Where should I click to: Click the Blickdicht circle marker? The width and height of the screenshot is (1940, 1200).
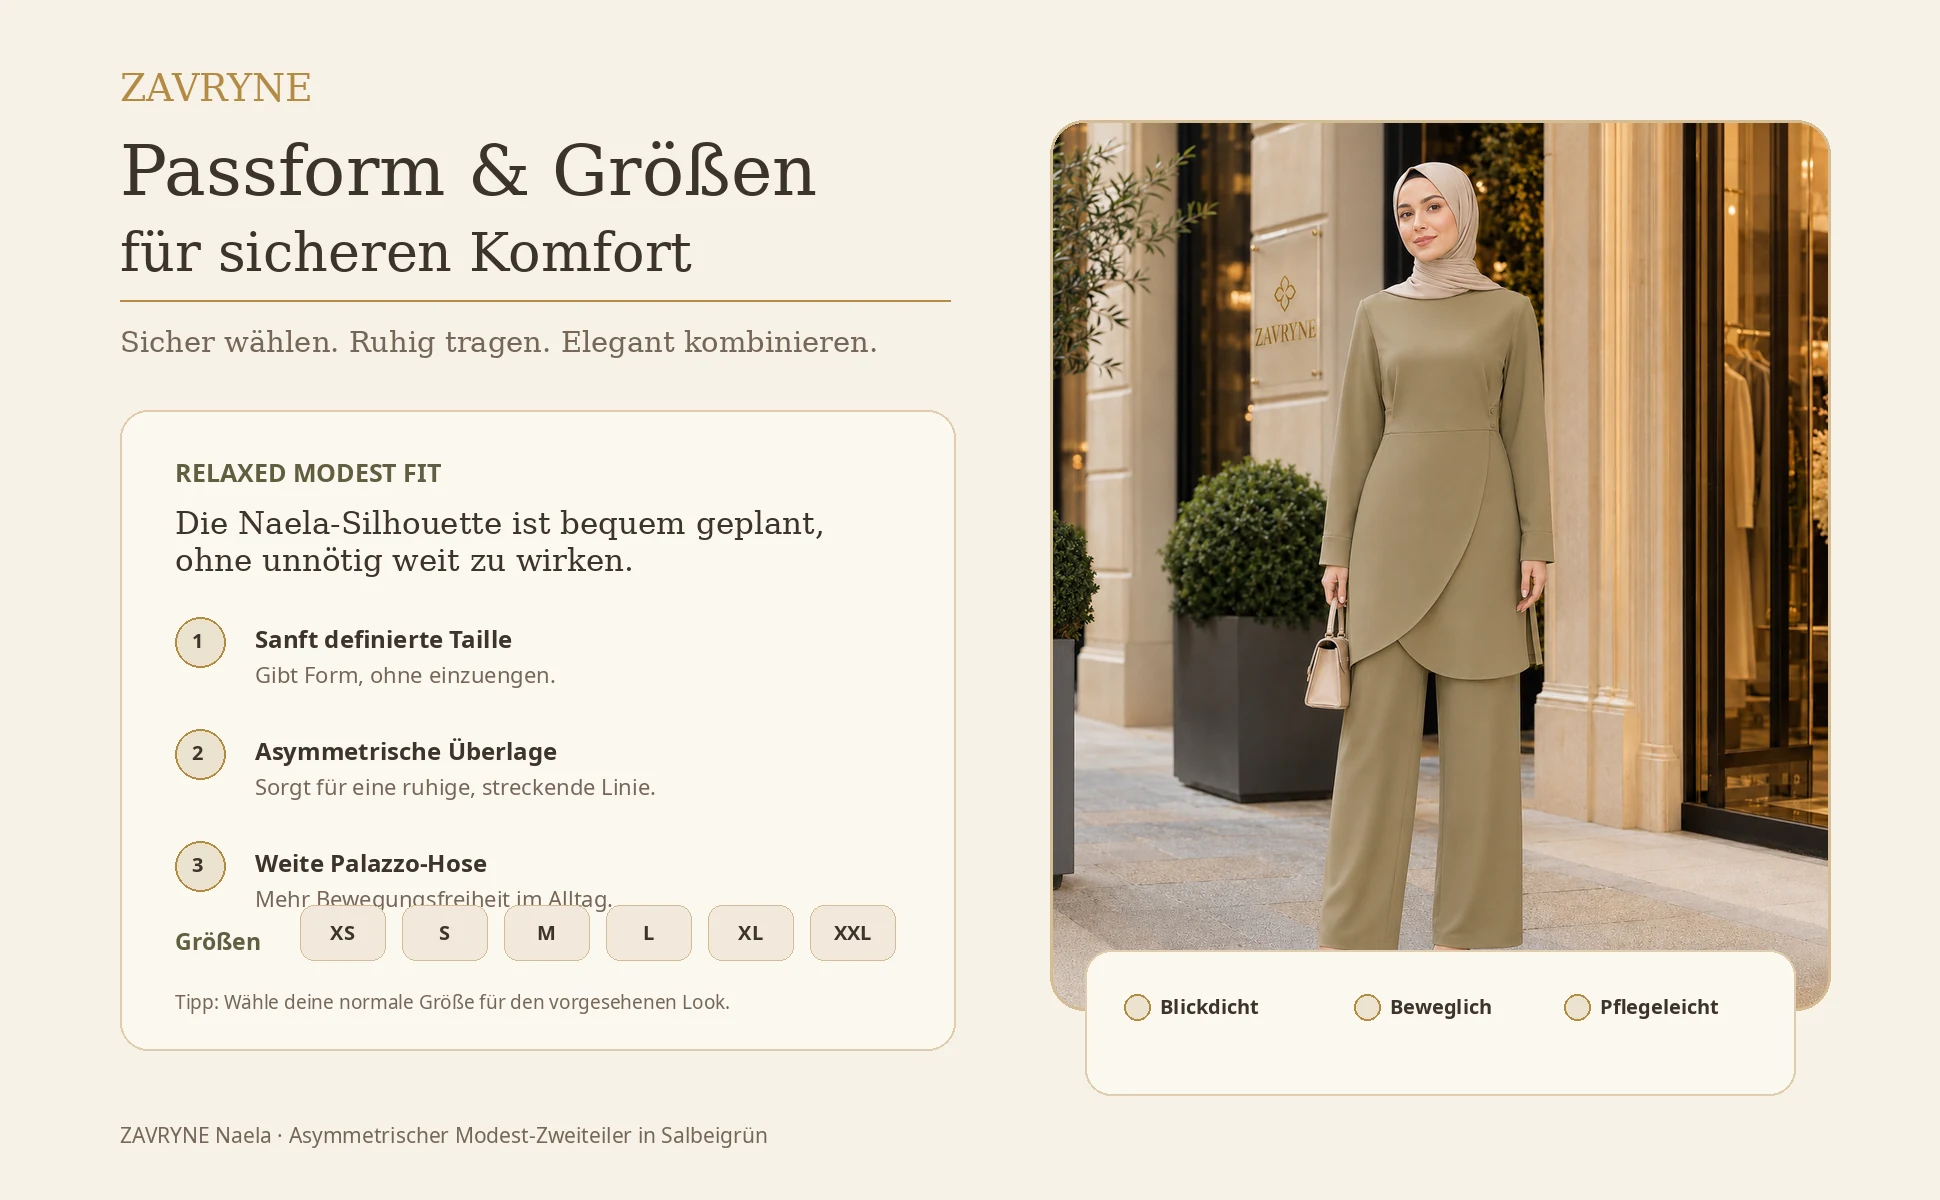click(1137, 1007)
